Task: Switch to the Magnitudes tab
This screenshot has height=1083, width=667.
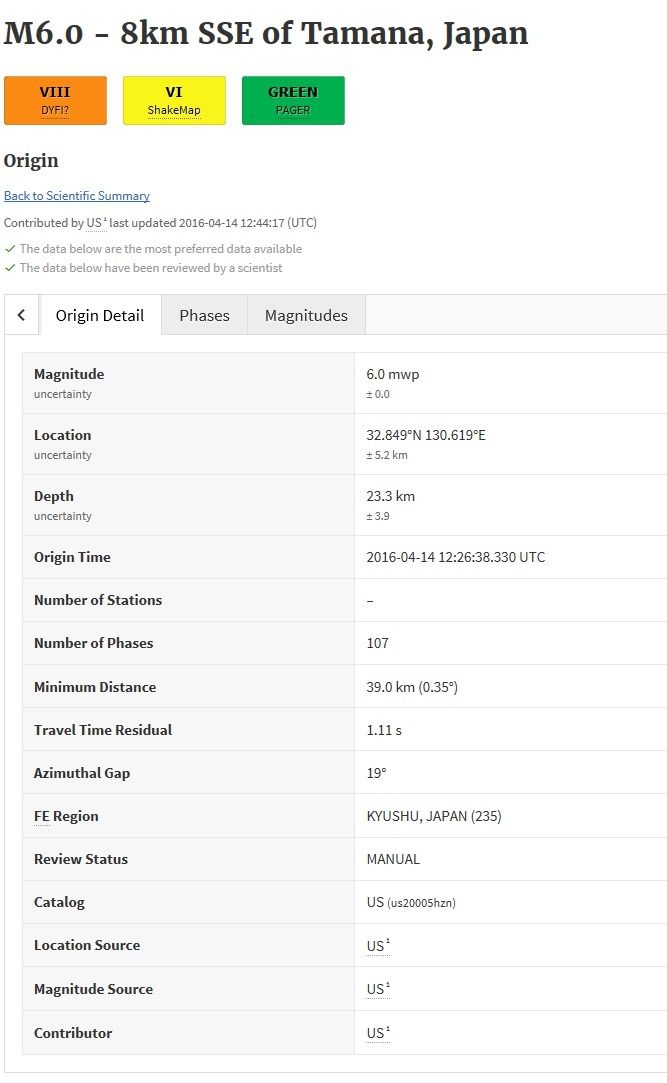Action: pyautogui.click(x=307, y=315)
